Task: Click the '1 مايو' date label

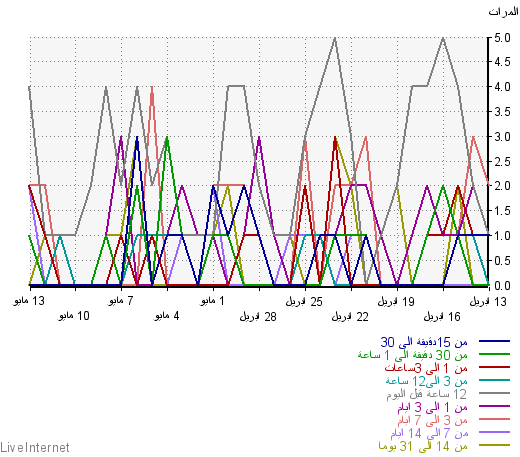Action: 212,301
